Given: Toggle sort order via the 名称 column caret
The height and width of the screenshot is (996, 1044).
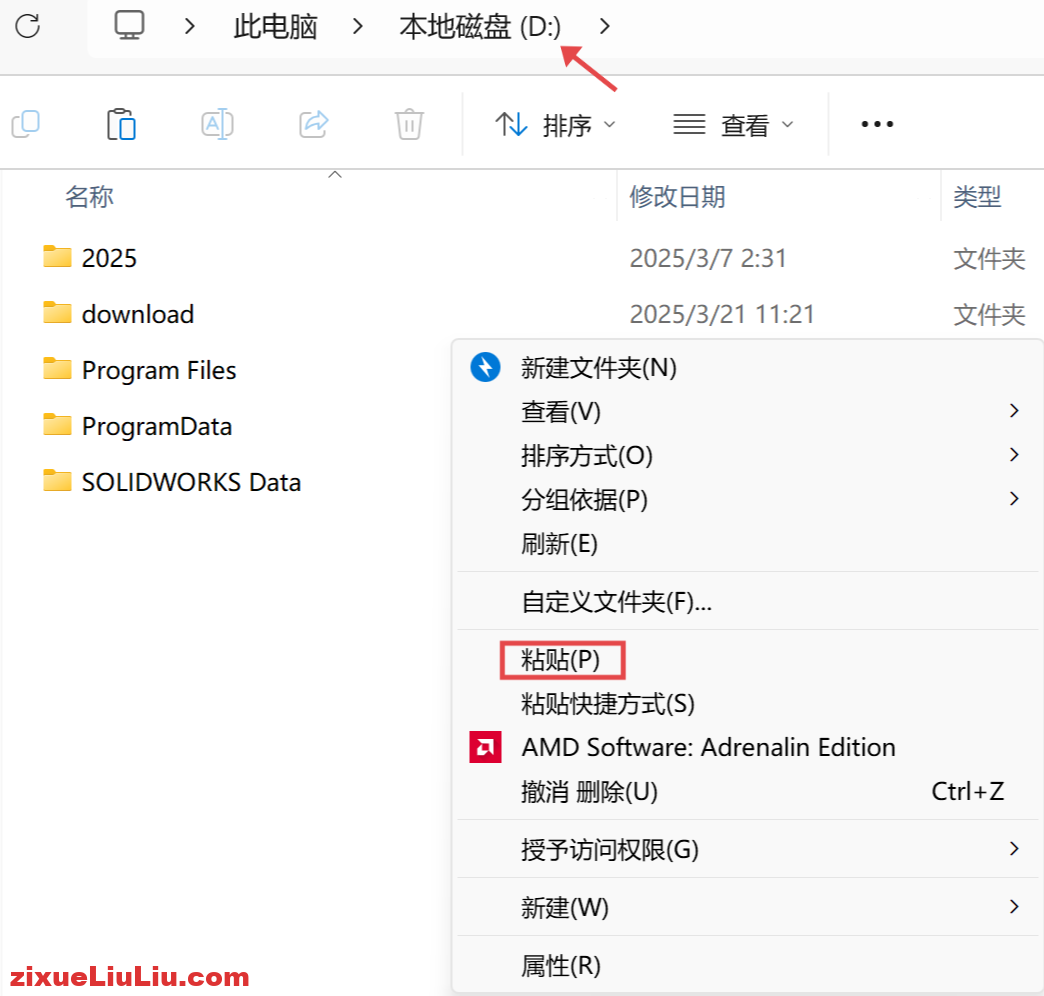Looking at the screenshot, I should [335, 173].
